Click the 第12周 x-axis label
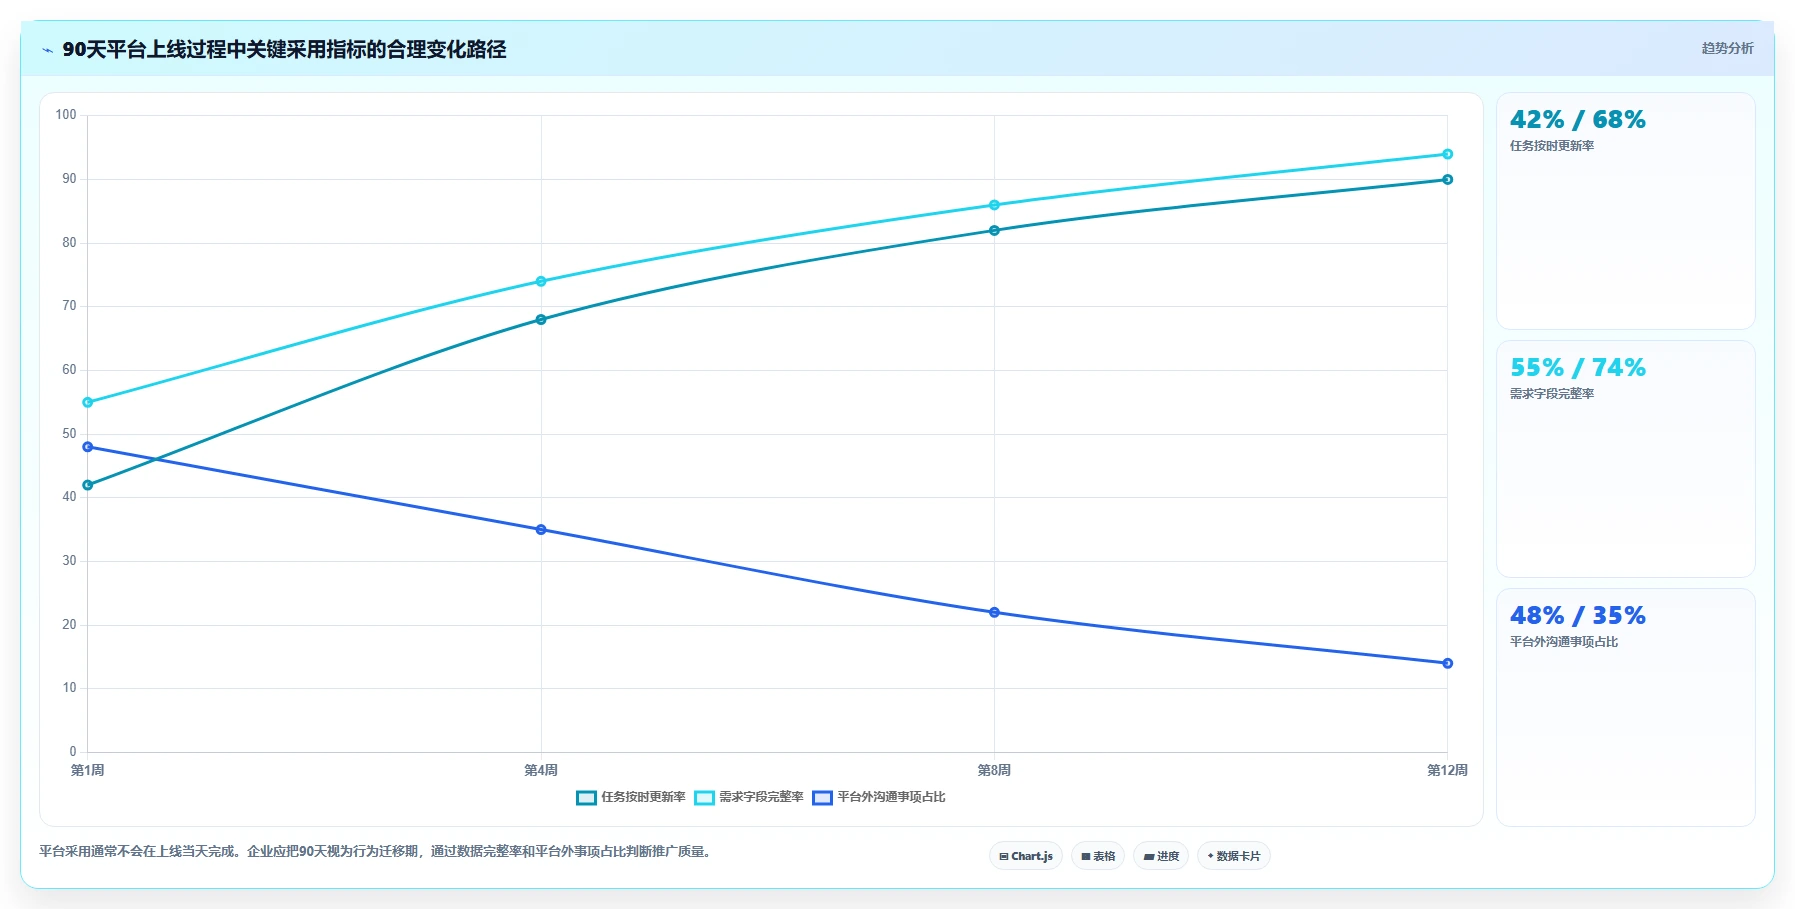The width and height of the screenshot is (1795, 909). tap(1447, 770)
